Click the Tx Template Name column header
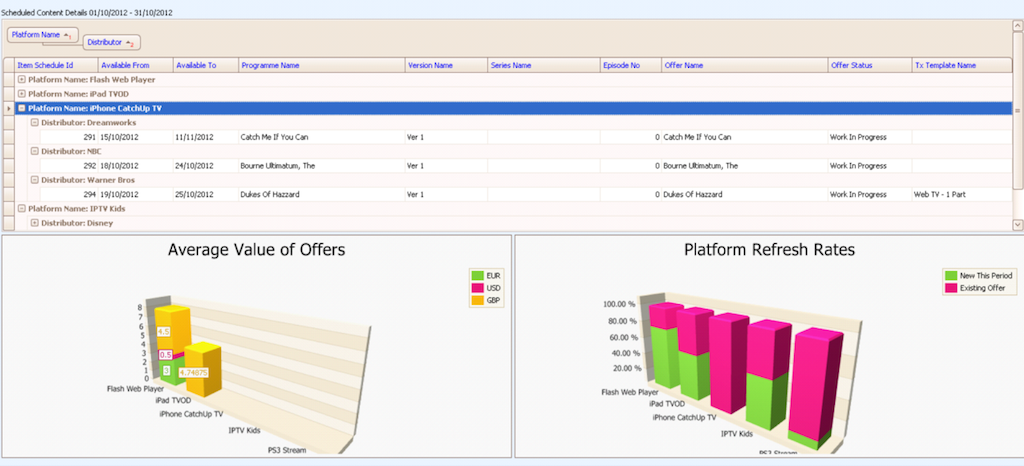This screenshot has height=466, width=1024. click(945, 65)
